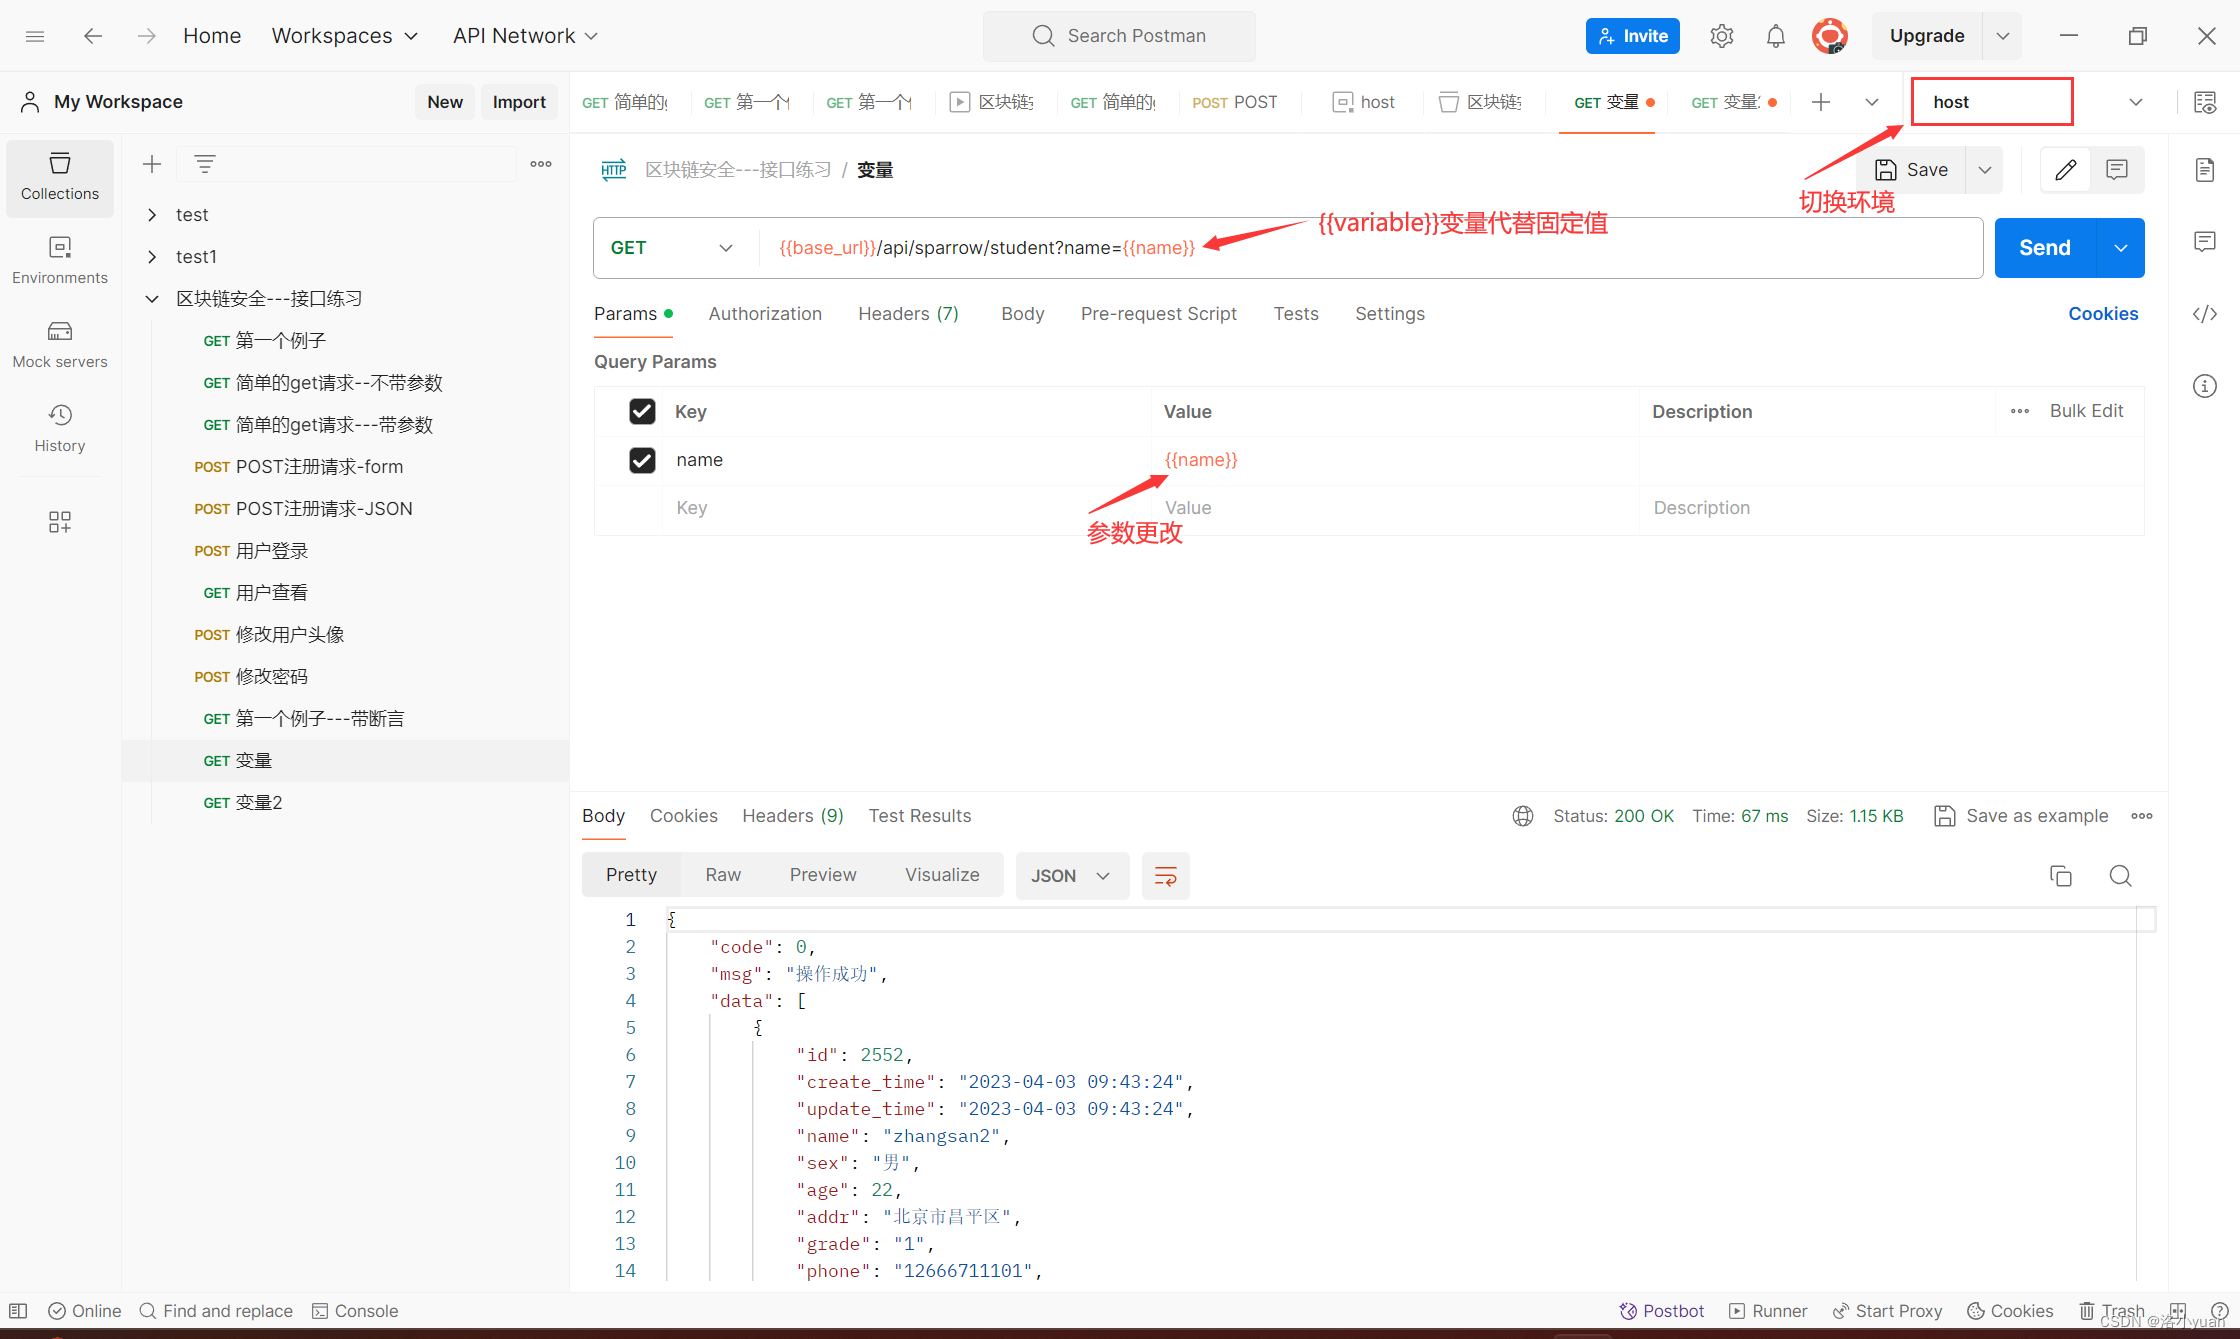Click Bulk Edit
Screen dimensions: 2240x1339
pyautogui.click(x=2086, y=411)
